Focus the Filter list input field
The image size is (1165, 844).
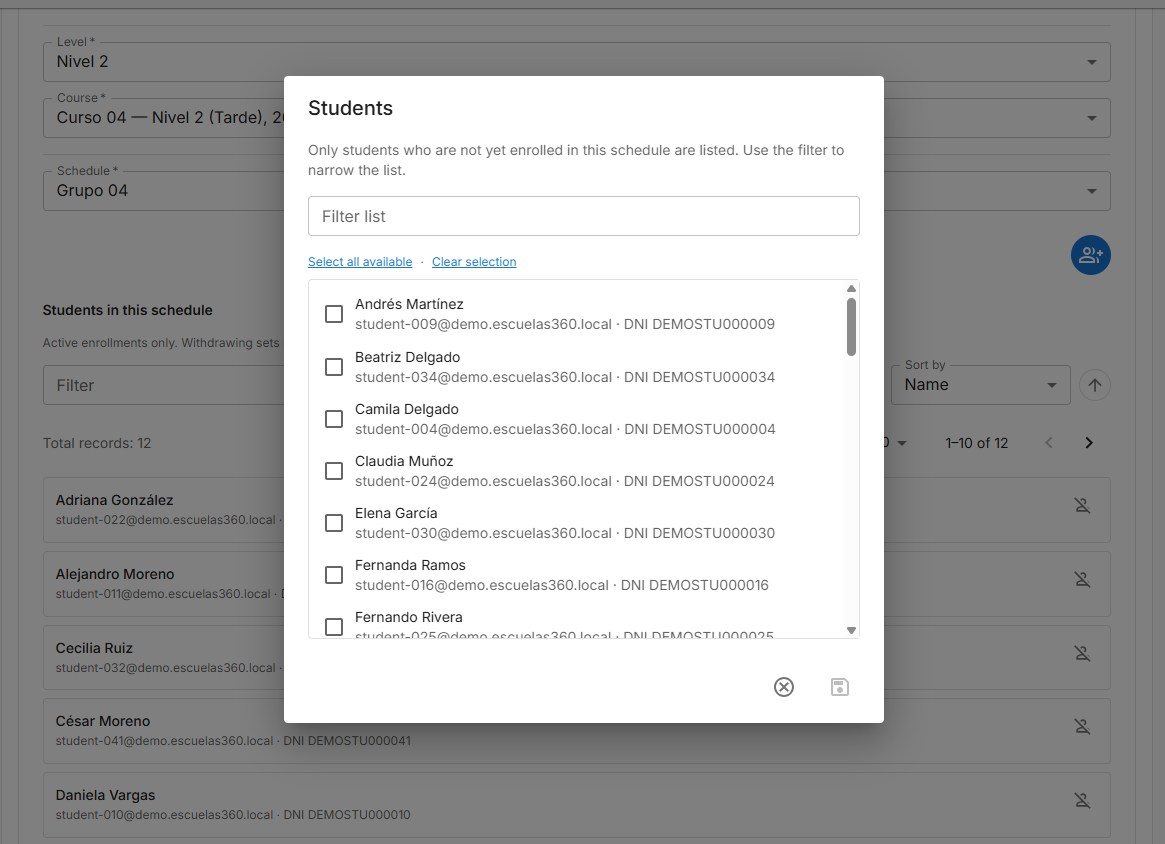coord(584,216)
